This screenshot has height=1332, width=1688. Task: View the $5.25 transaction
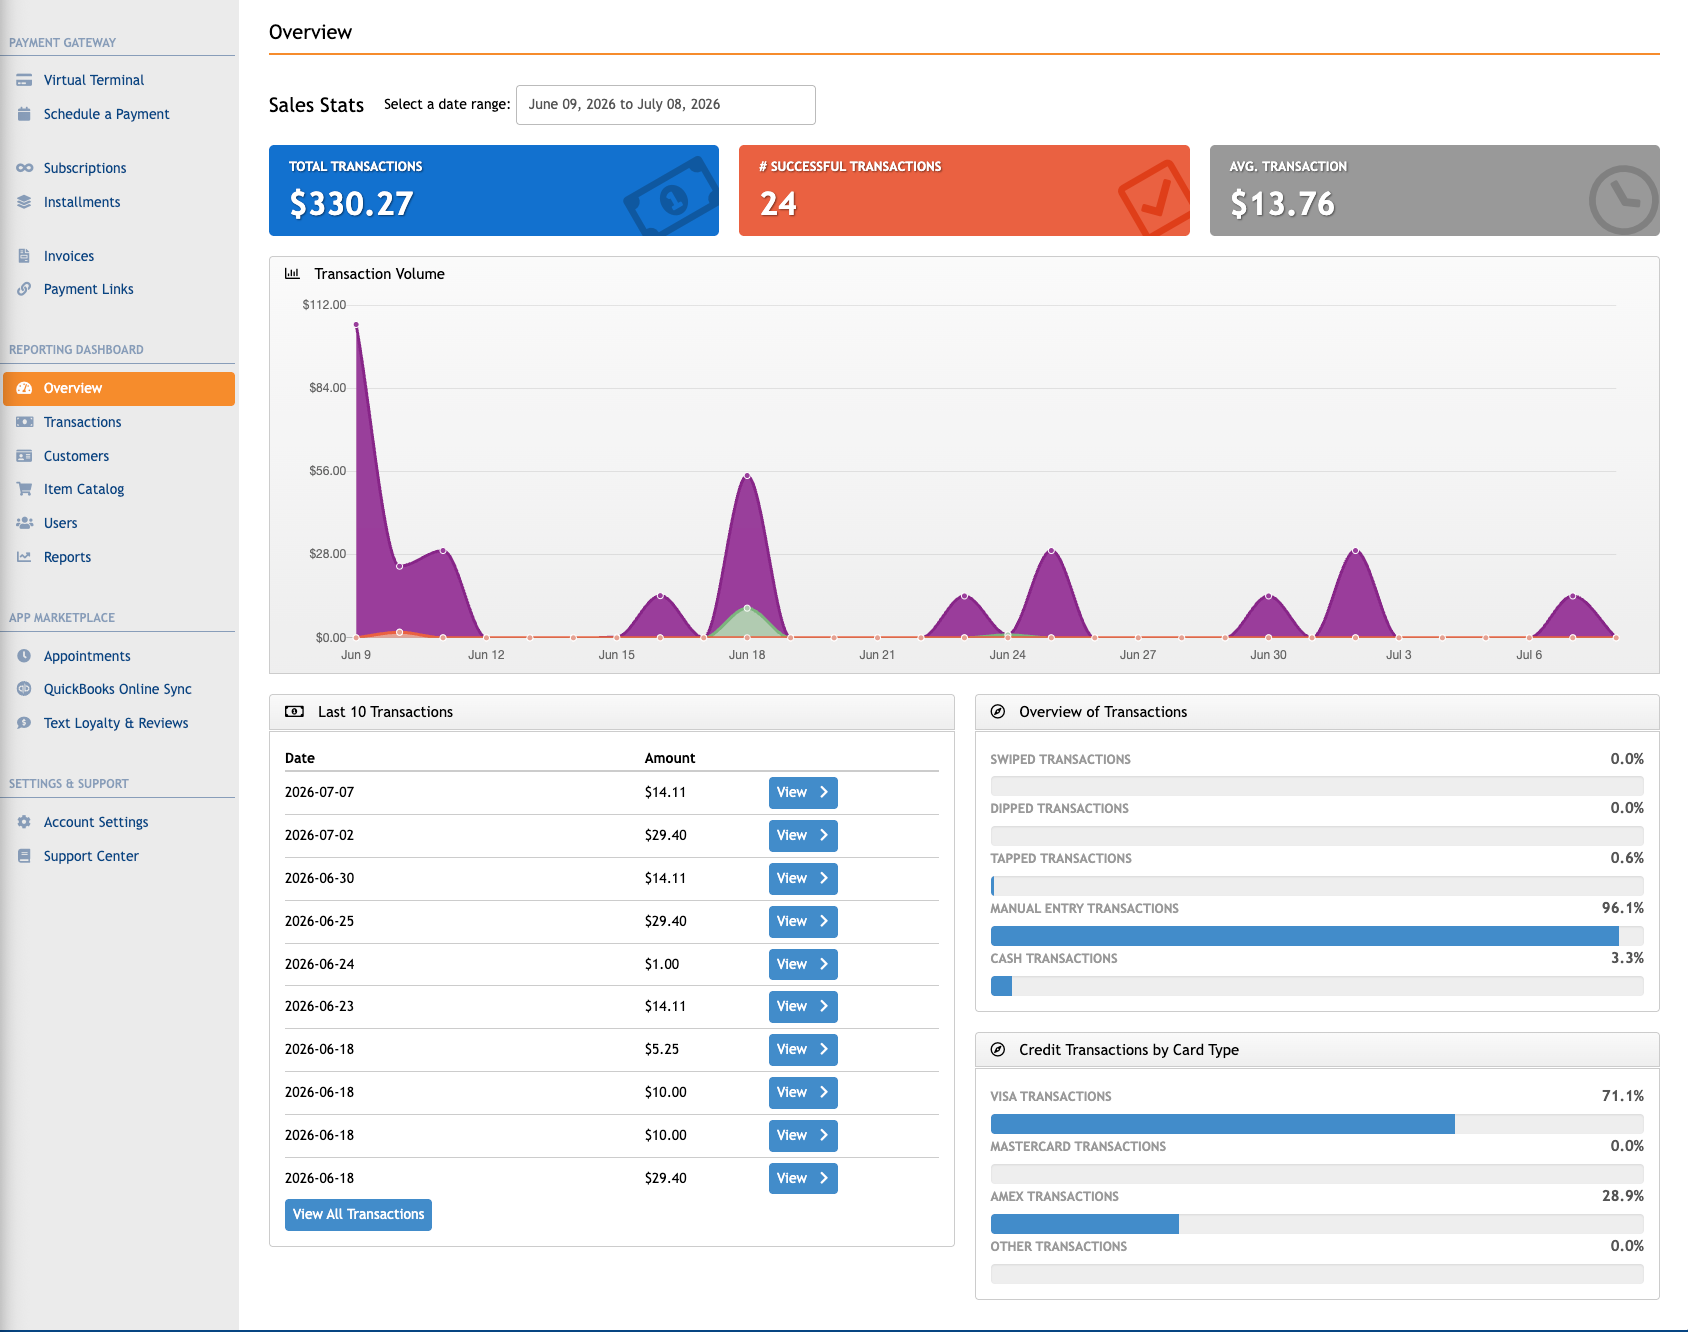click(803, 1050)
